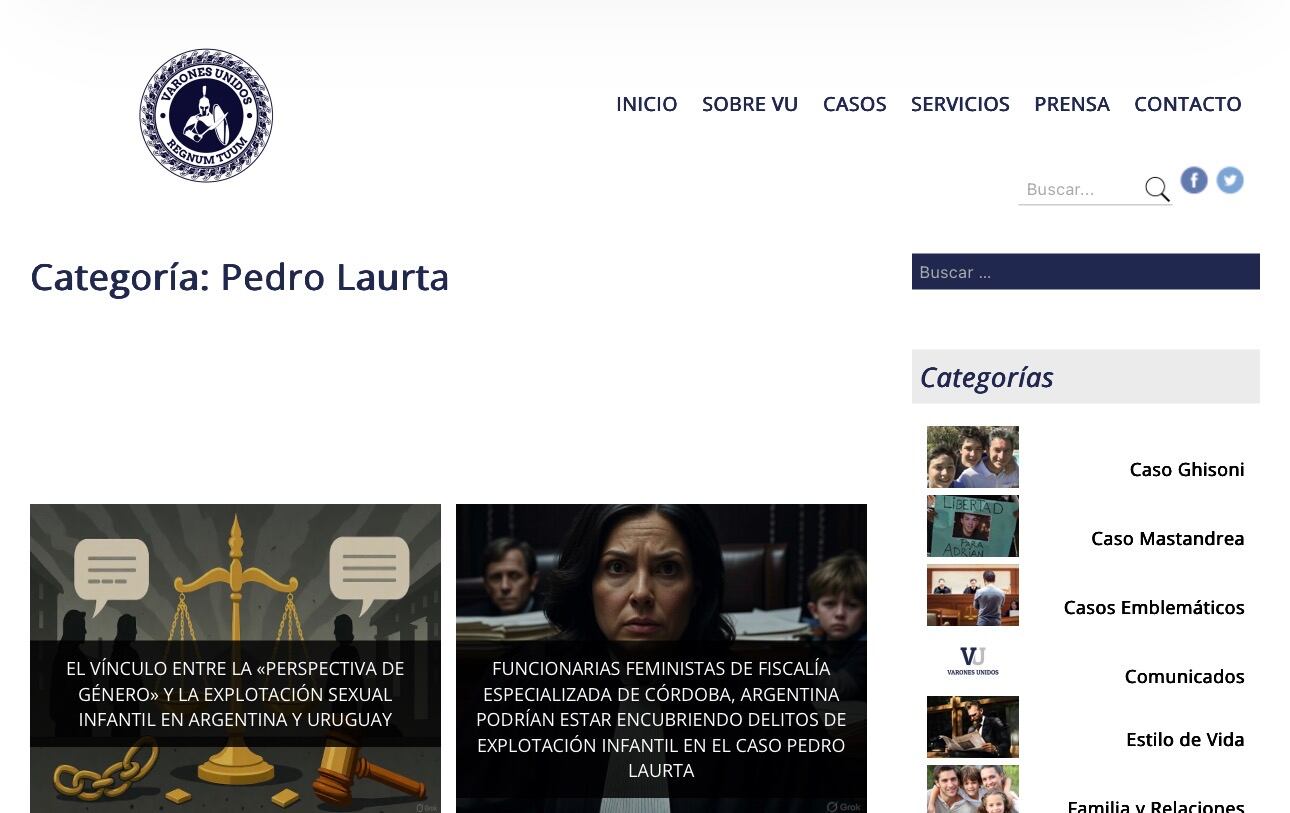Select the Estilo de Vida newspaper thumbnail

[x=972, y=727]
